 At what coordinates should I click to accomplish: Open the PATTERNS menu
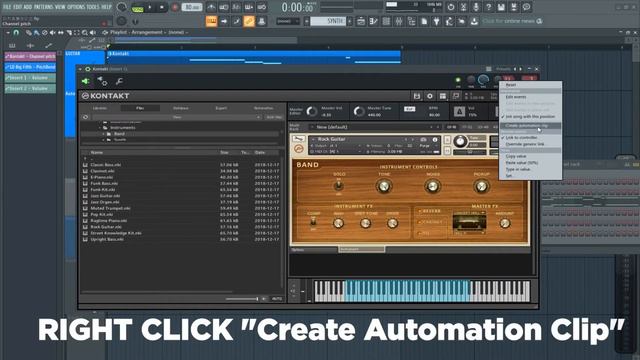click(x=43, y=7)
